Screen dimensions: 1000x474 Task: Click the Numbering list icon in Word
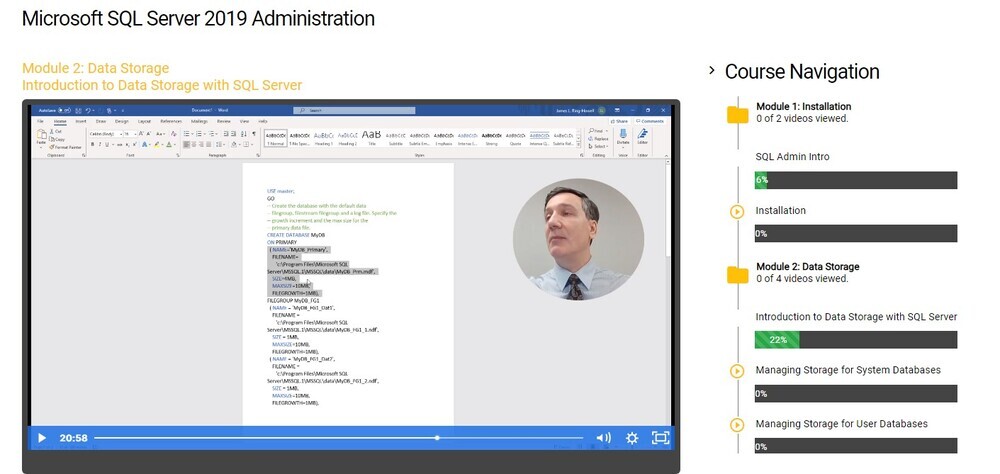click(199, 134)
